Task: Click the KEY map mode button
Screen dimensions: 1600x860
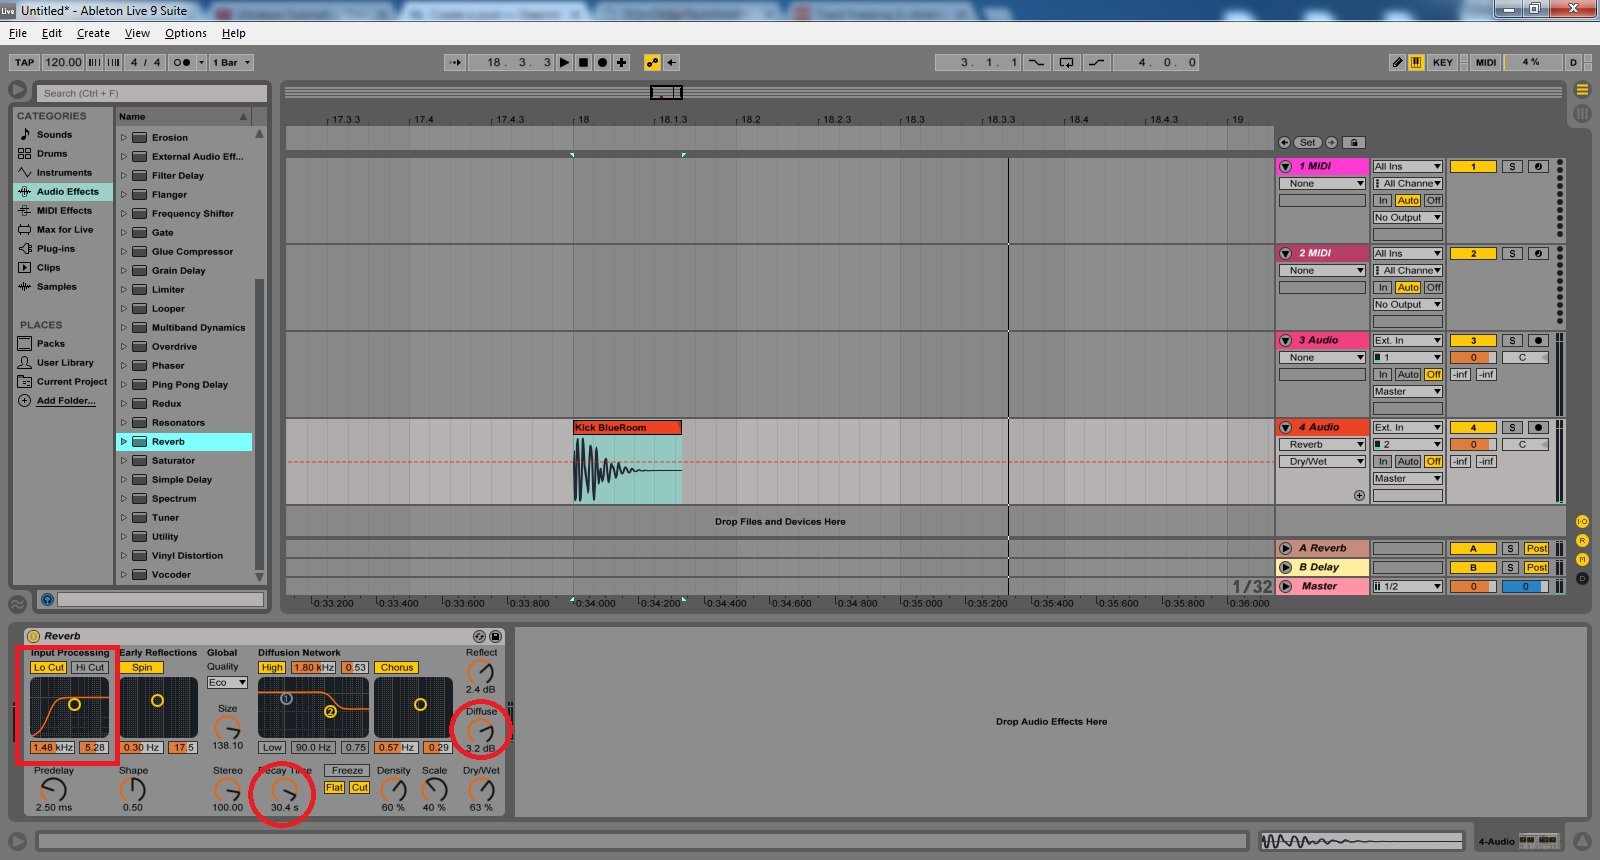Action: [x=1442, y=62]
